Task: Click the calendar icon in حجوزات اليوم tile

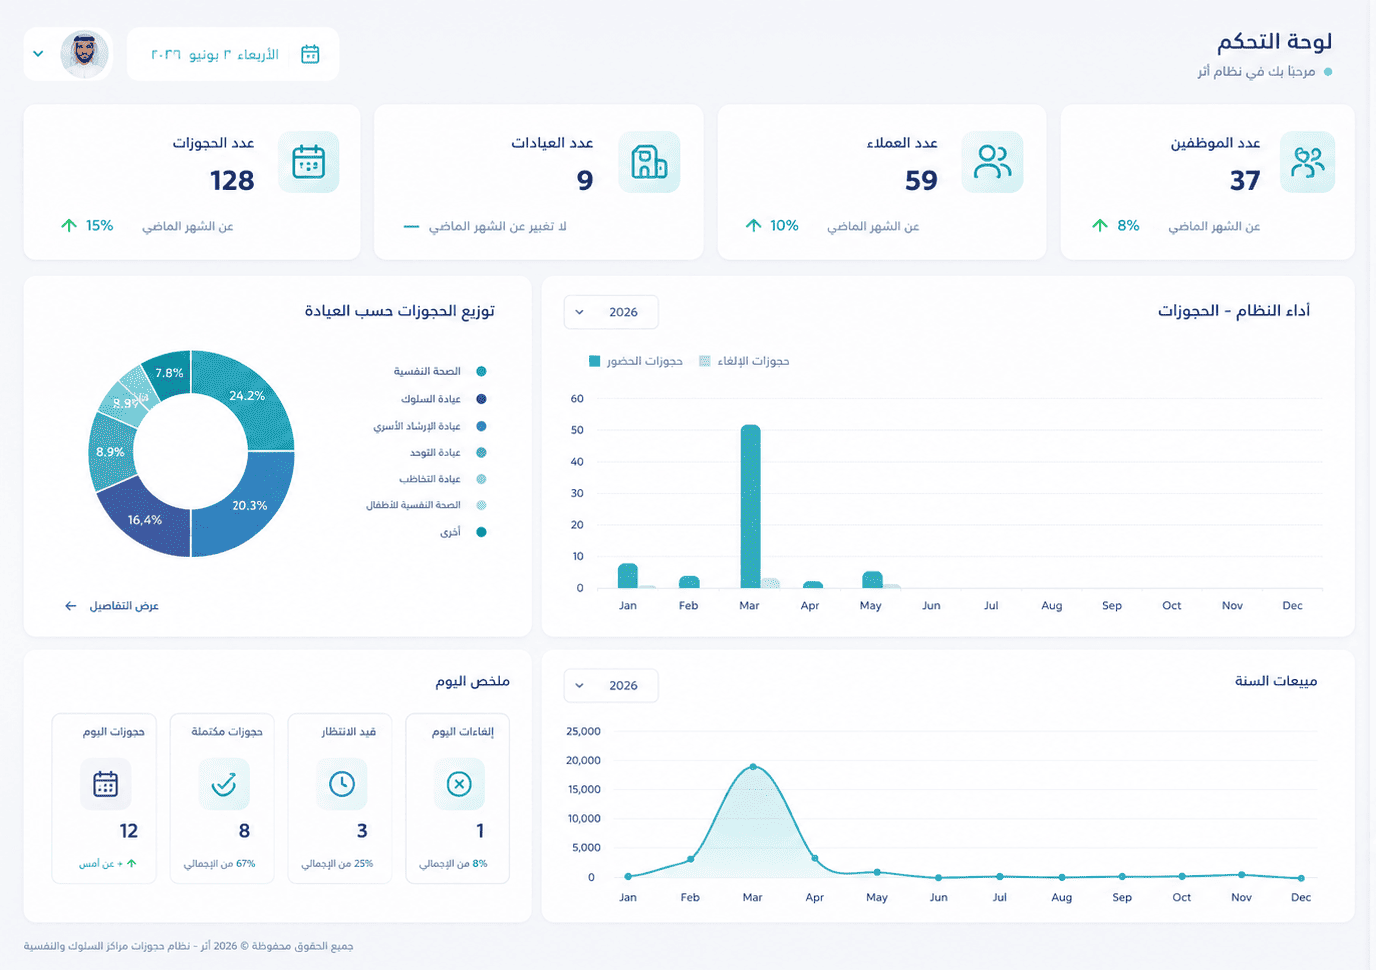Action: click(105, 784)
